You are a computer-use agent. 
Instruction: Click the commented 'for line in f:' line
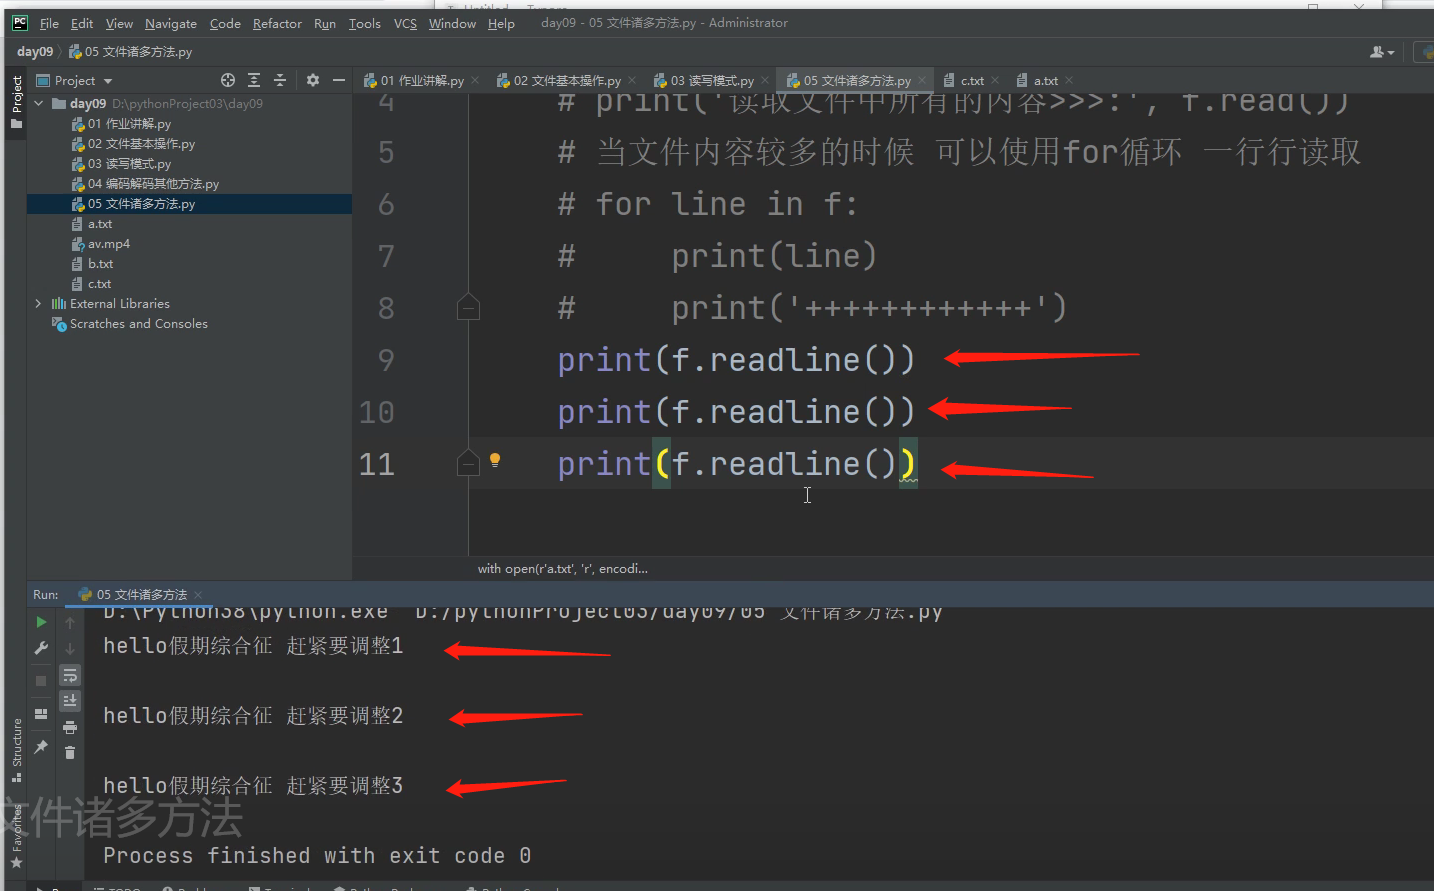[x=707, y=204]
